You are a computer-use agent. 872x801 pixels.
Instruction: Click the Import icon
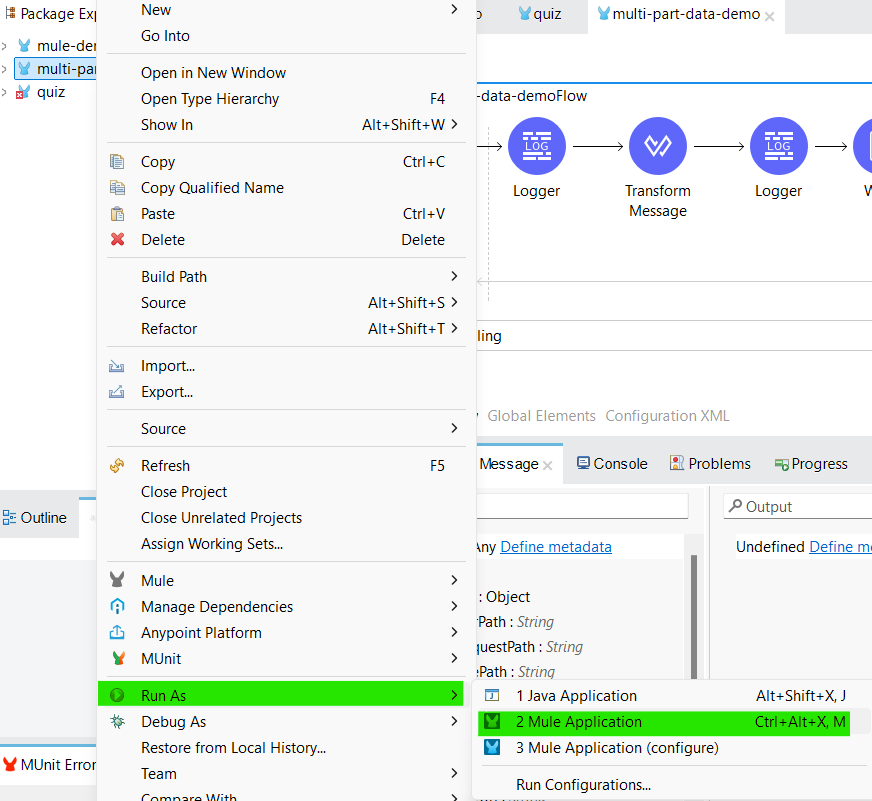(x=117, y=366)
